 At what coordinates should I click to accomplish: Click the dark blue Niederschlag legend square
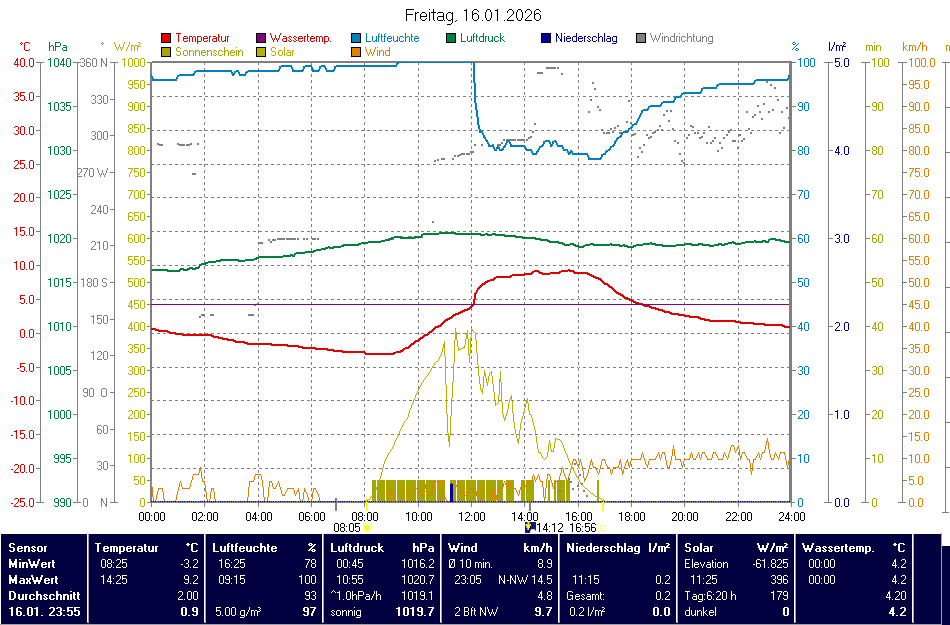coord(546,39)
